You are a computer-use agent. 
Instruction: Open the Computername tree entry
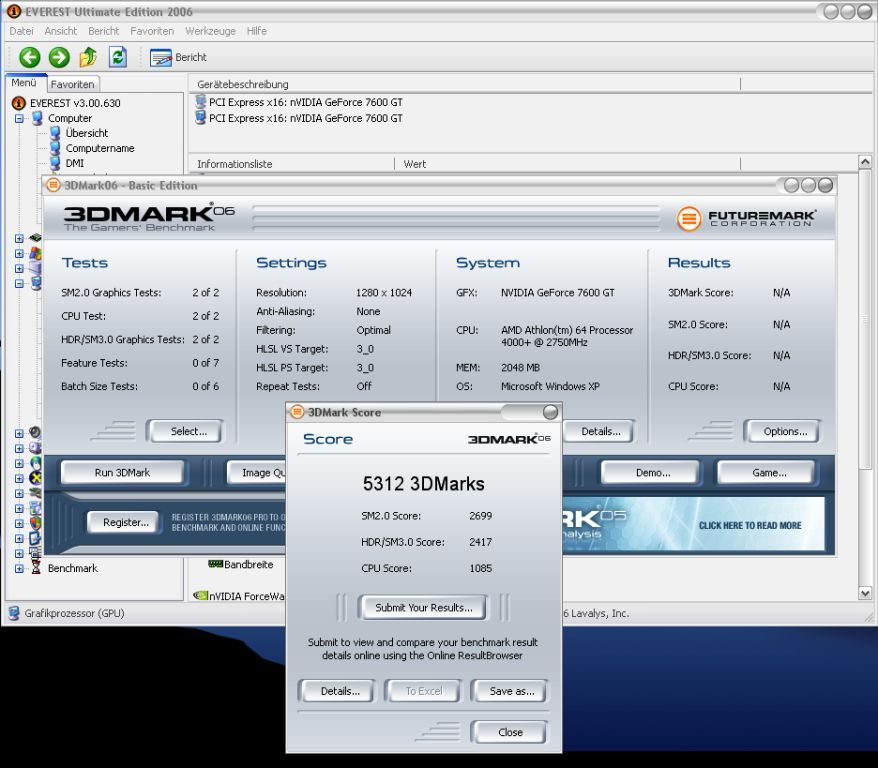[x=100, y=148]
